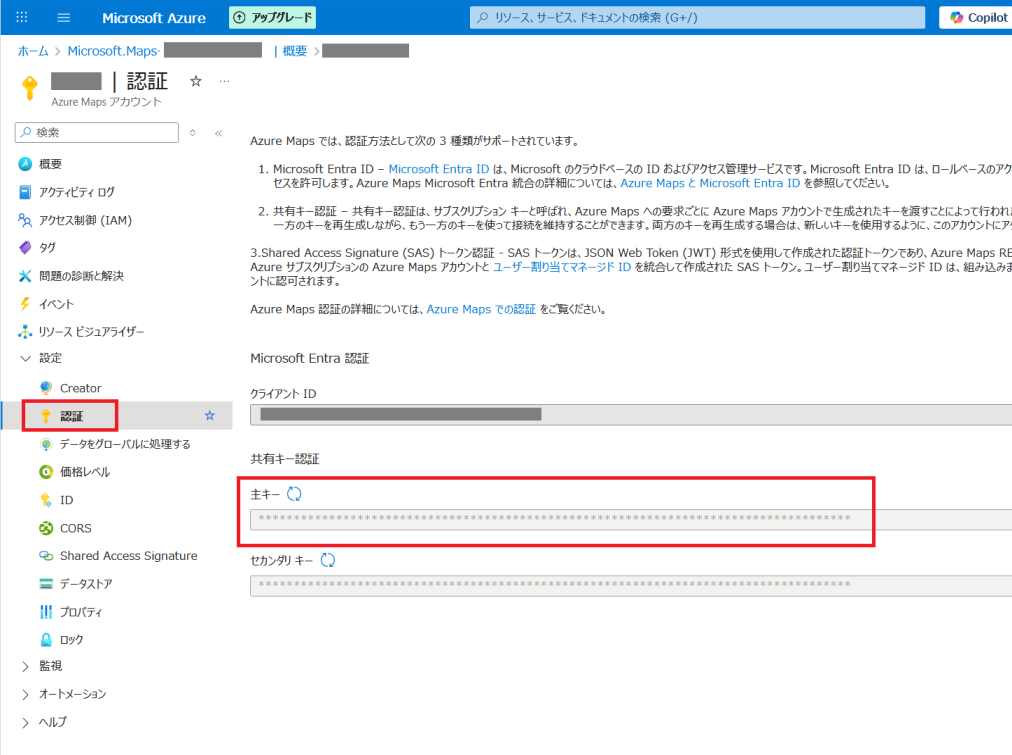The image size is (1012, 755).
Task: Click the 問題の診断と解決 wrench icon
Action: coord(25,276)
